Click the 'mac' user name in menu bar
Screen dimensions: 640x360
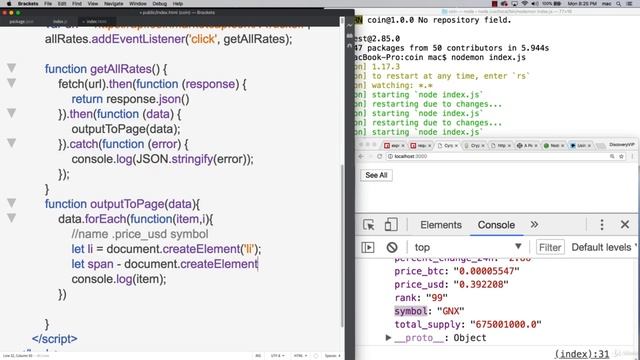pyautogui.click(x=607, y=4)
